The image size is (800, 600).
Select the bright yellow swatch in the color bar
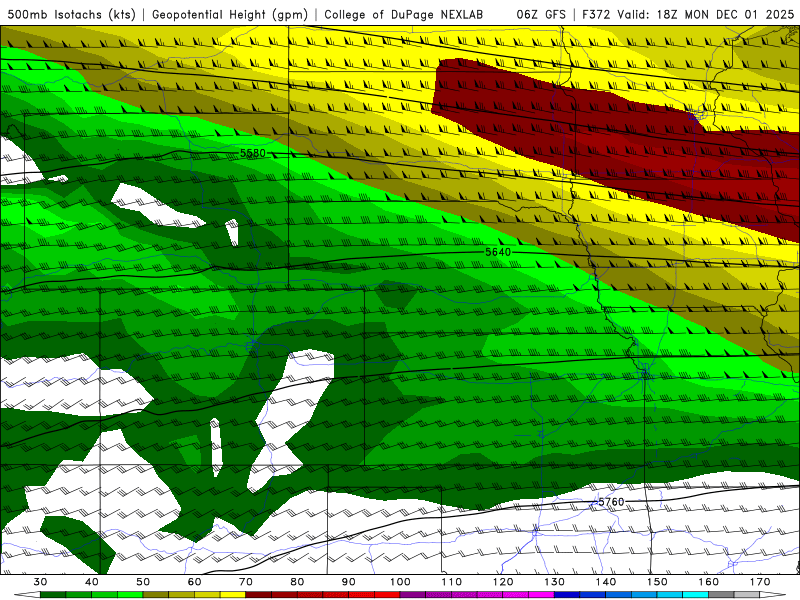(233, 595)
